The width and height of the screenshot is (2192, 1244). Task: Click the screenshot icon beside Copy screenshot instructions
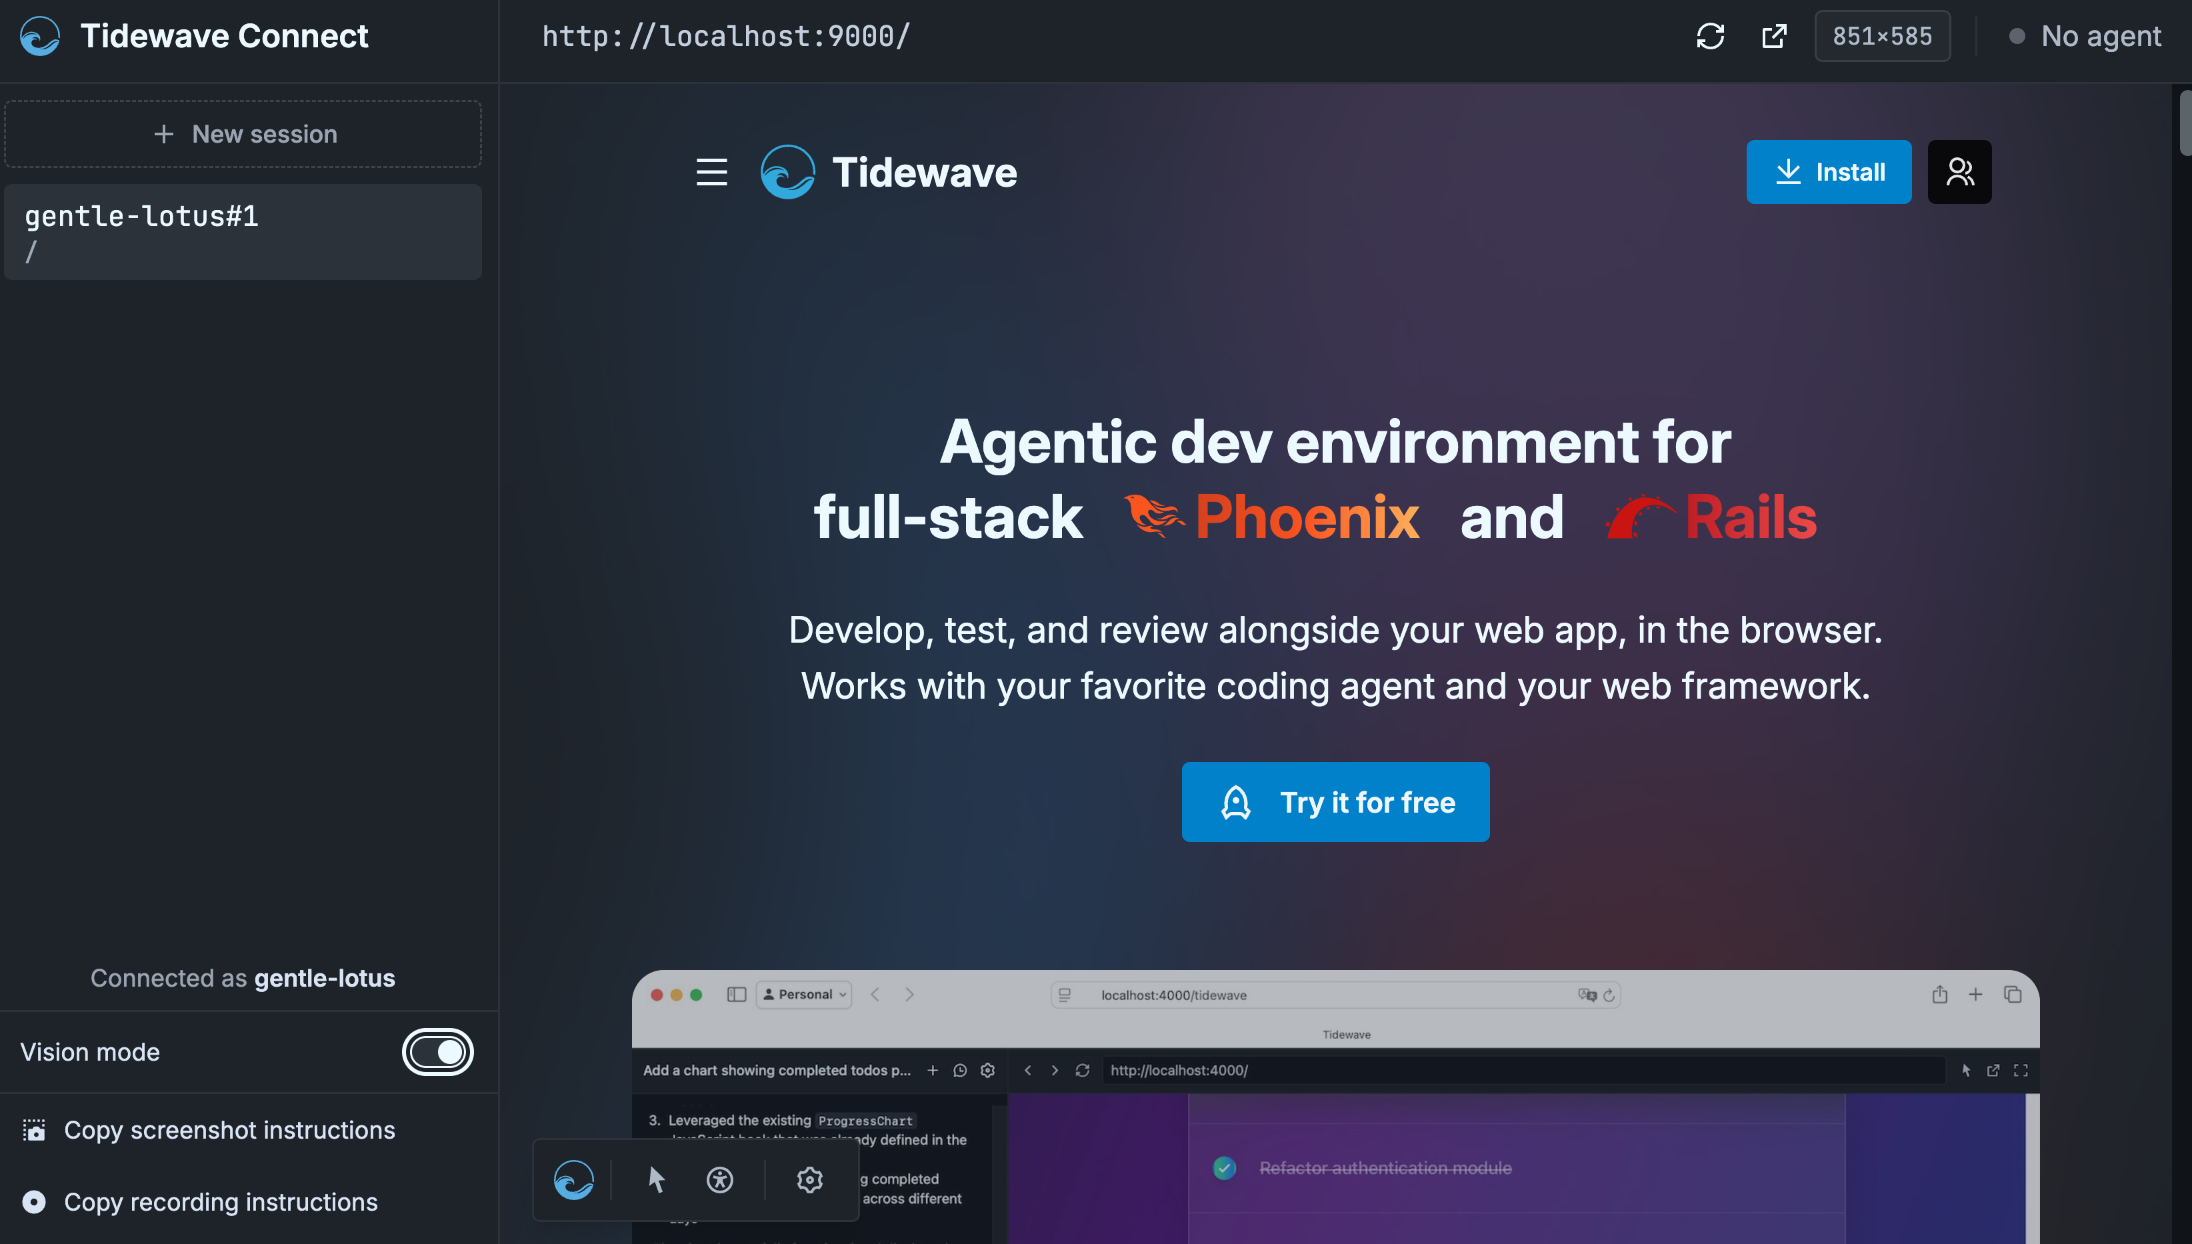[34, 1130]
